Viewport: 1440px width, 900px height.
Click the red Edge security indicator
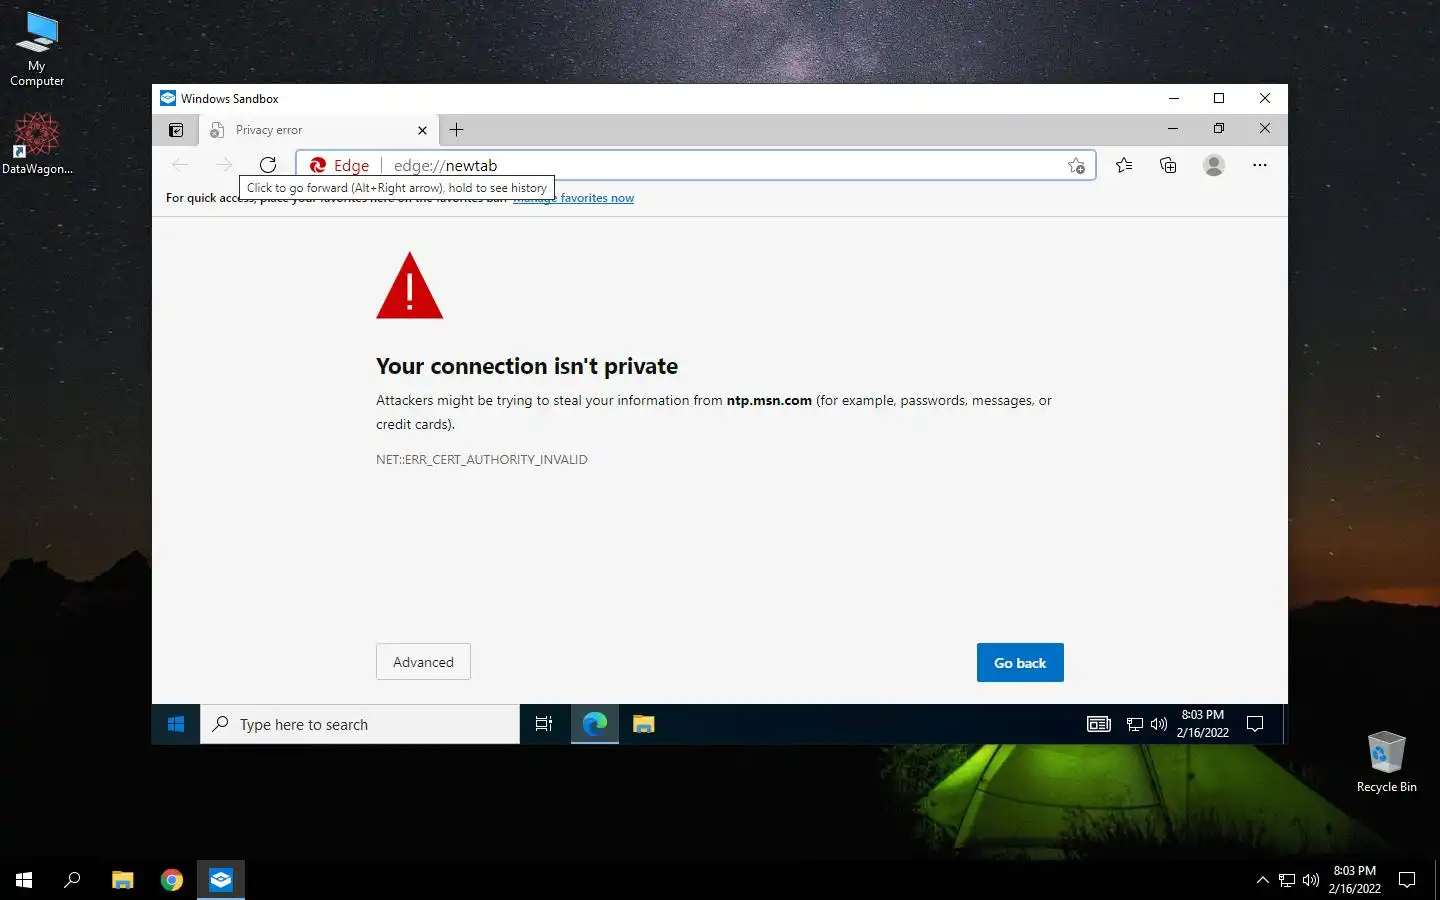pos(339,166)
